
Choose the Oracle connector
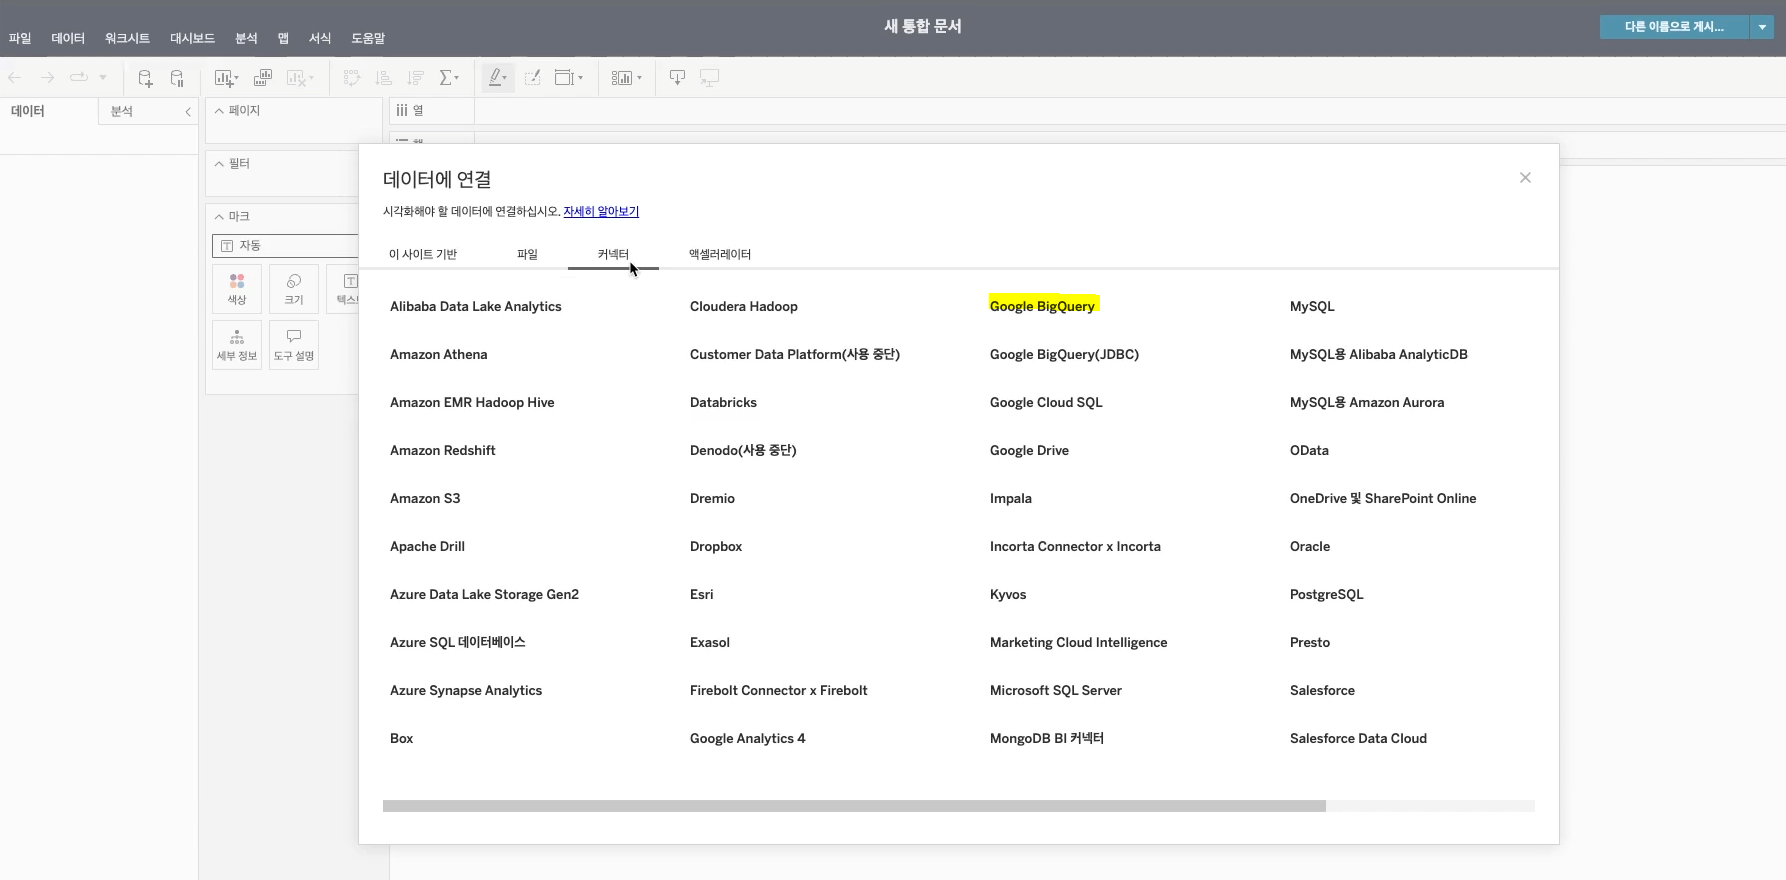1310,547
